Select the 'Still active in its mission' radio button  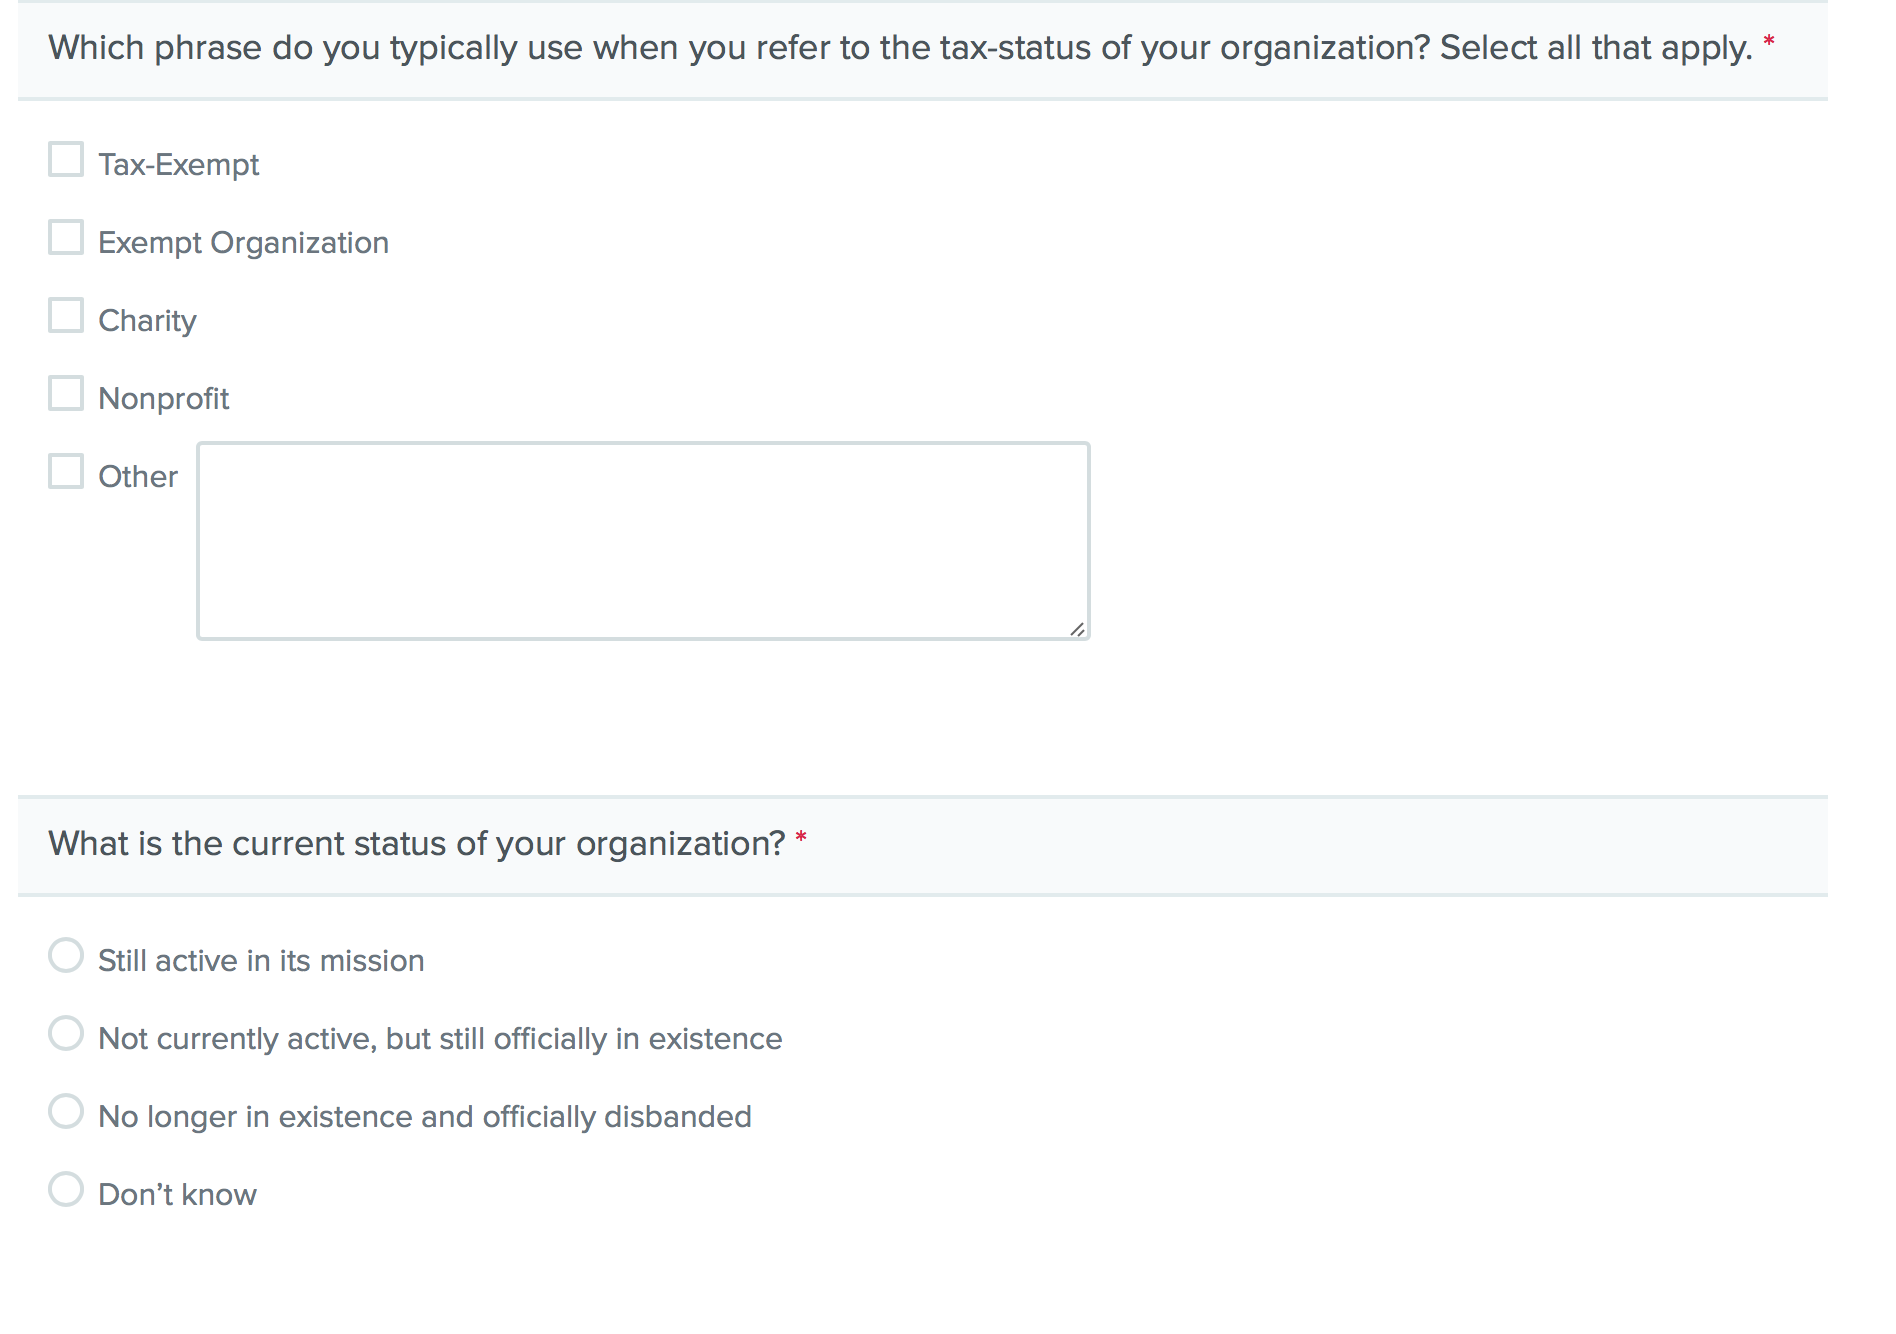click(66, 956)
